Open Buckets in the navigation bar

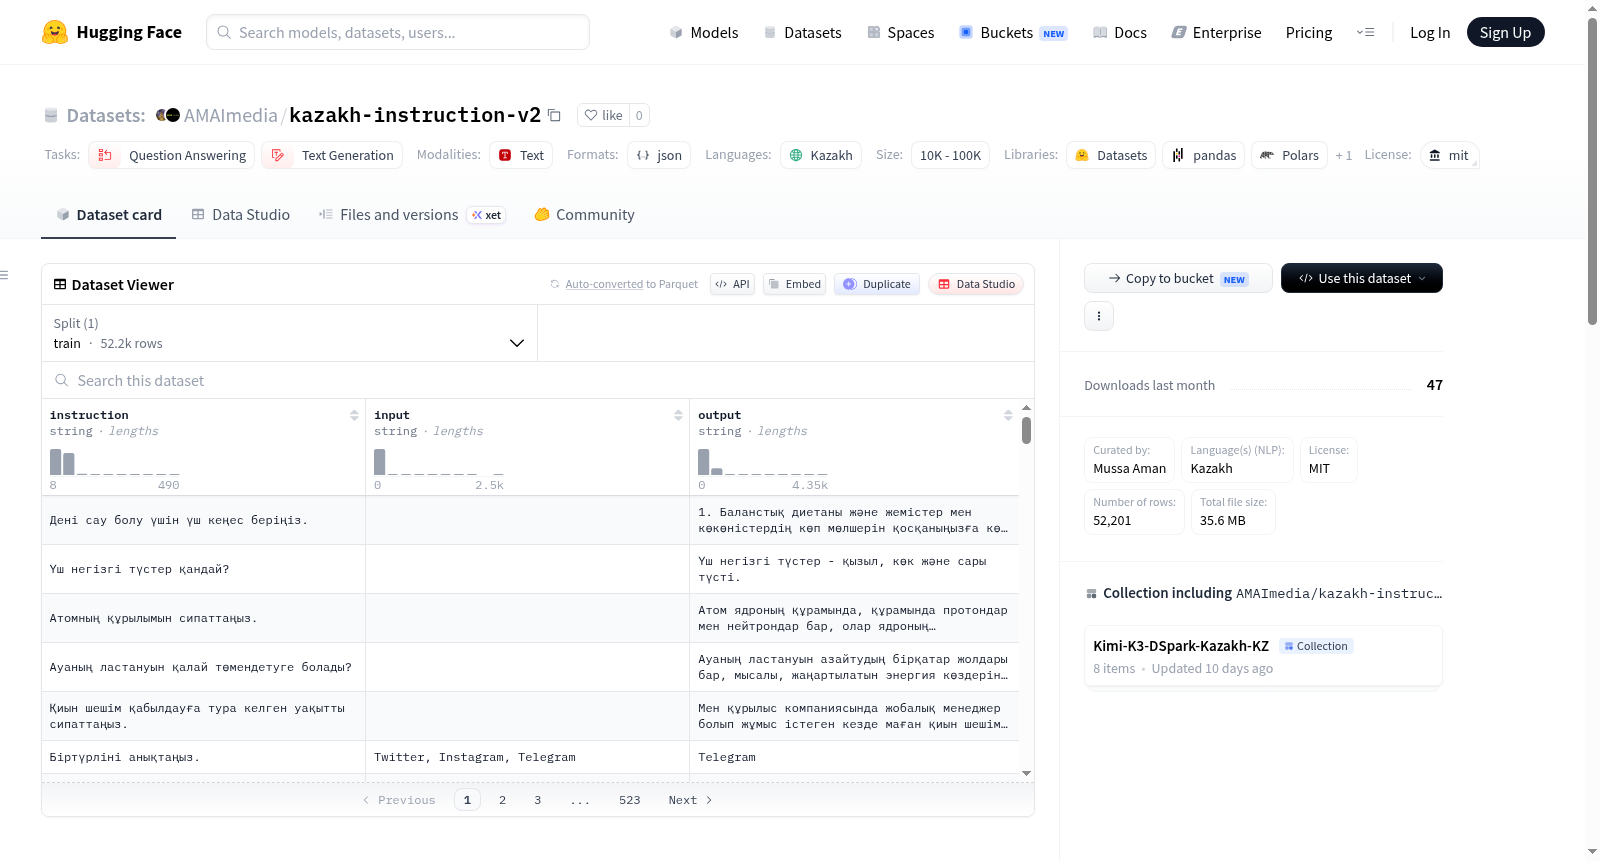pyautogui.click(x=1013, y=32)
